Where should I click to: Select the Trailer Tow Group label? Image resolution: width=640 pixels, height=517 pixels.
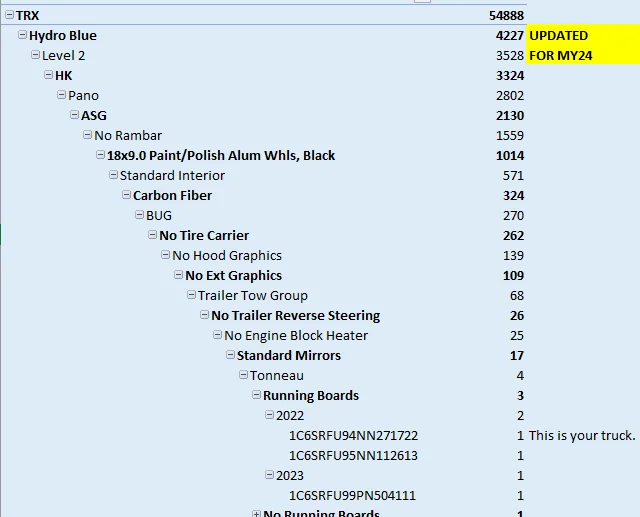point(253,295)
